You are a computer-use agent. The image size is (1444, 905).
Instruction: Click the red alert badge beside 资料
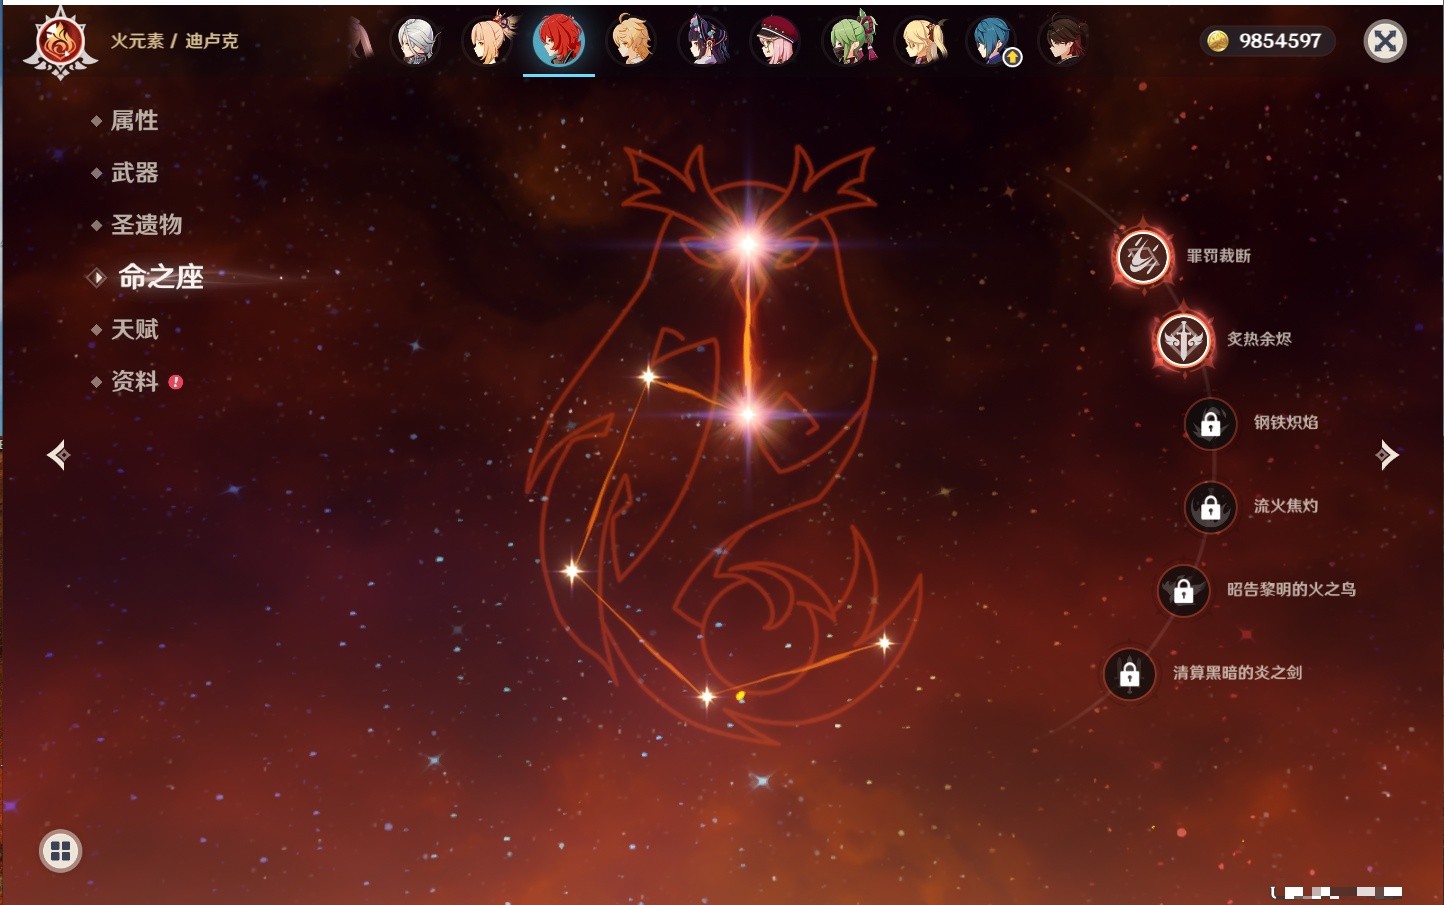pos(176,382)
